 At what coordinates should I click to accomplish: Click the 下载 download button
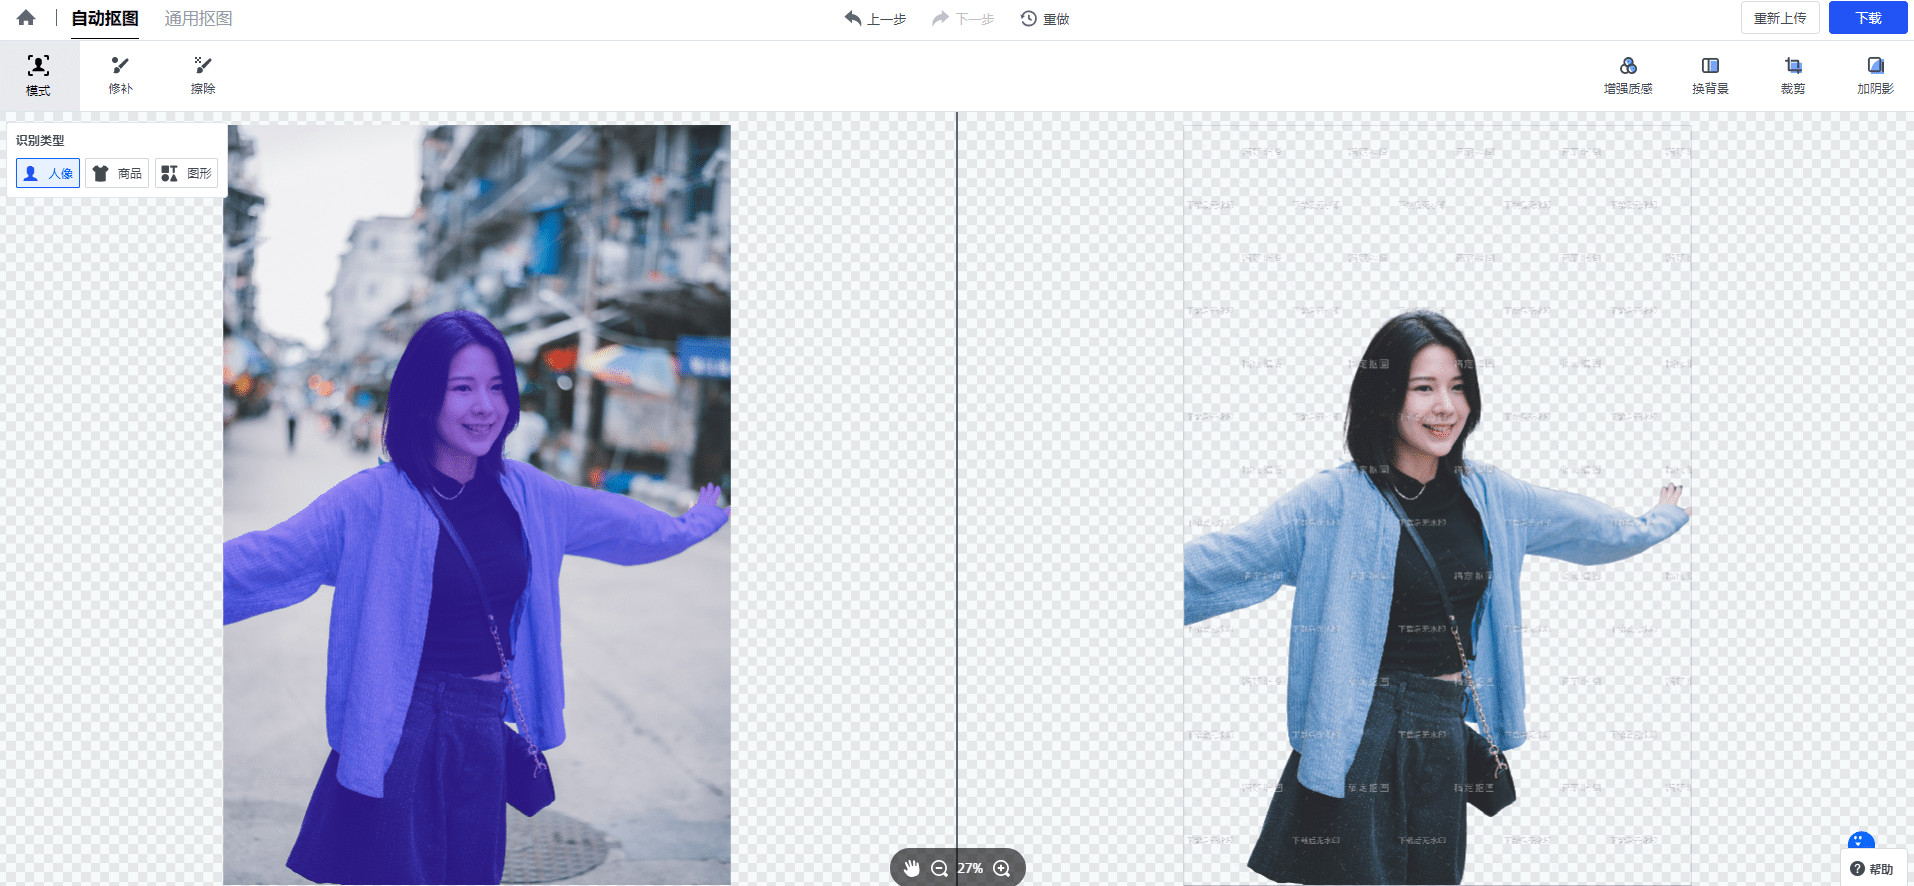click(x=1867, y=18)
